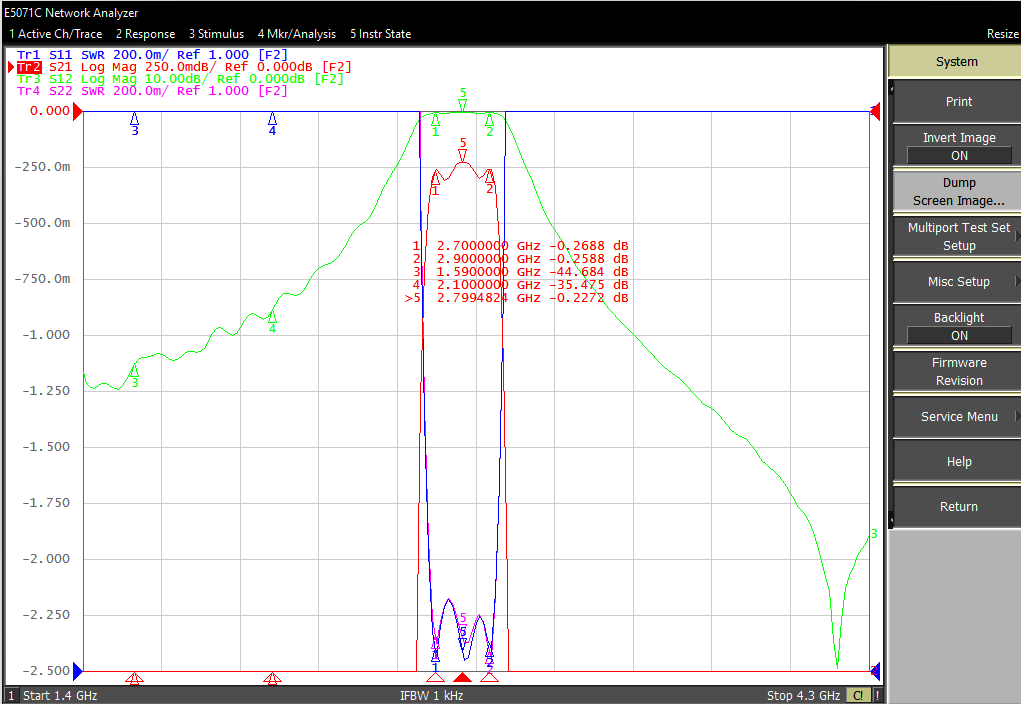Open the Mkr/Analysis menu
Viewport: 1021px width, 704px height.
(x=296, y=34)
